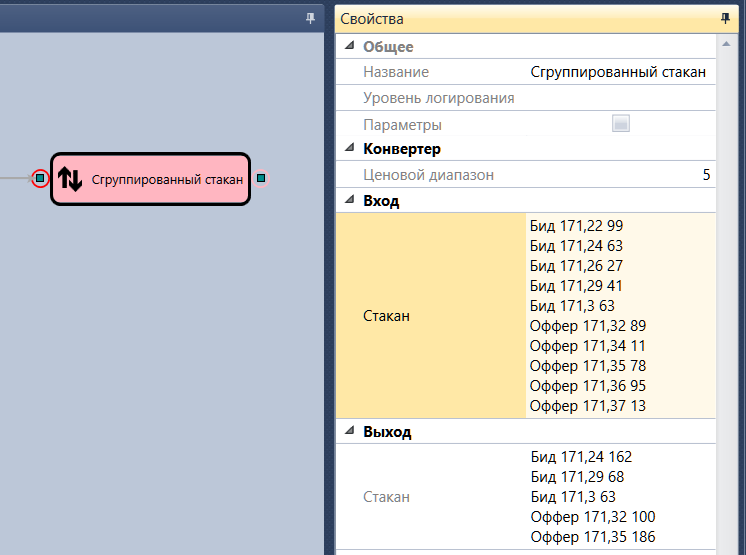Toggle the Параметры checkbox
The width and height of the screenshot is (746, 555).
[620, 124]
